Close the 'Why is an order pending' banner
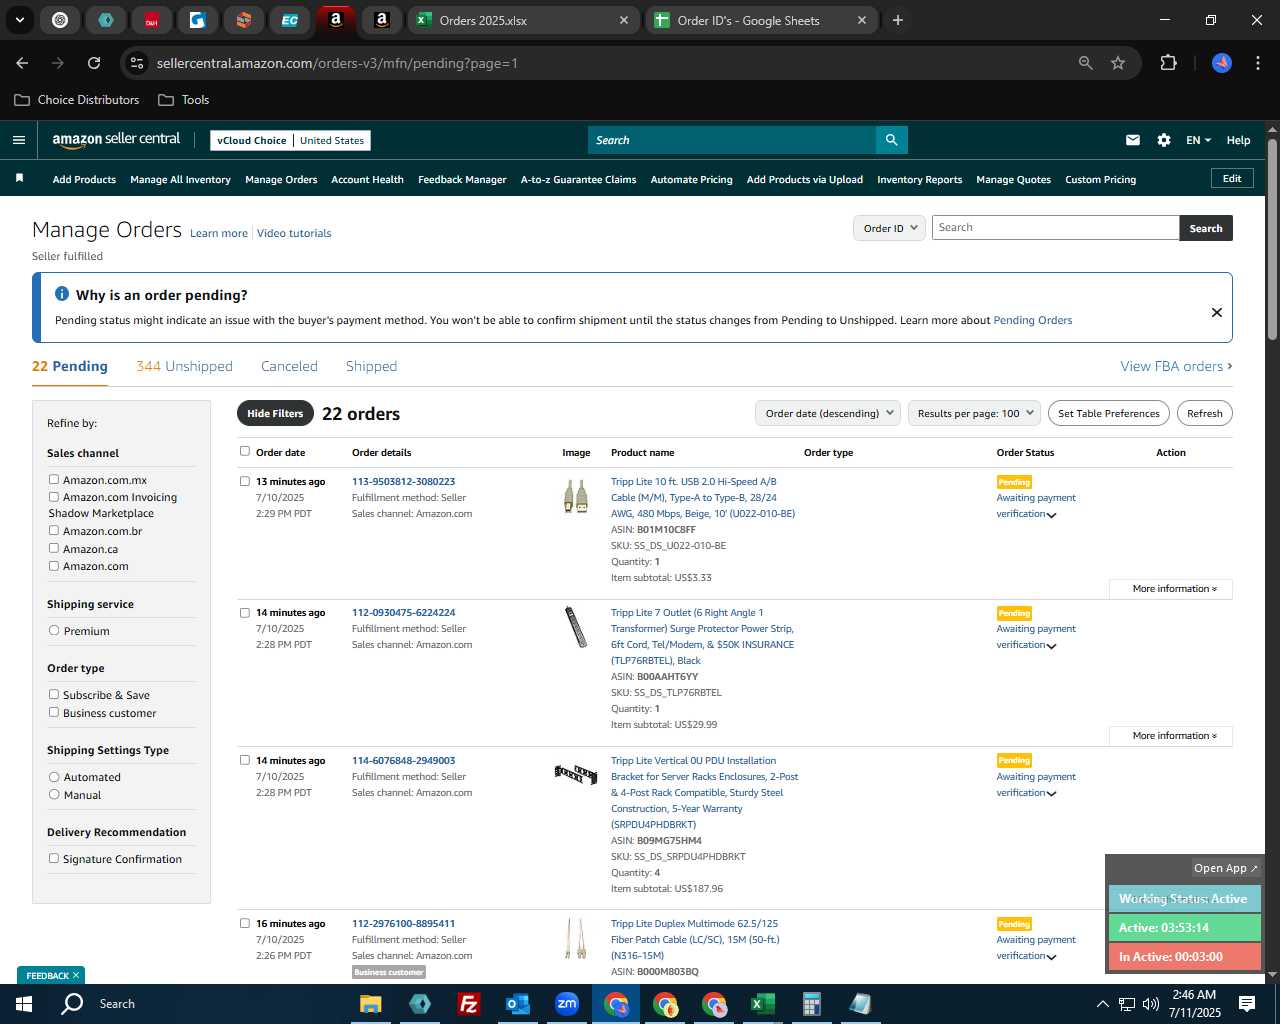Viewport: 1280px width, 1024px height. (1217, 312)
